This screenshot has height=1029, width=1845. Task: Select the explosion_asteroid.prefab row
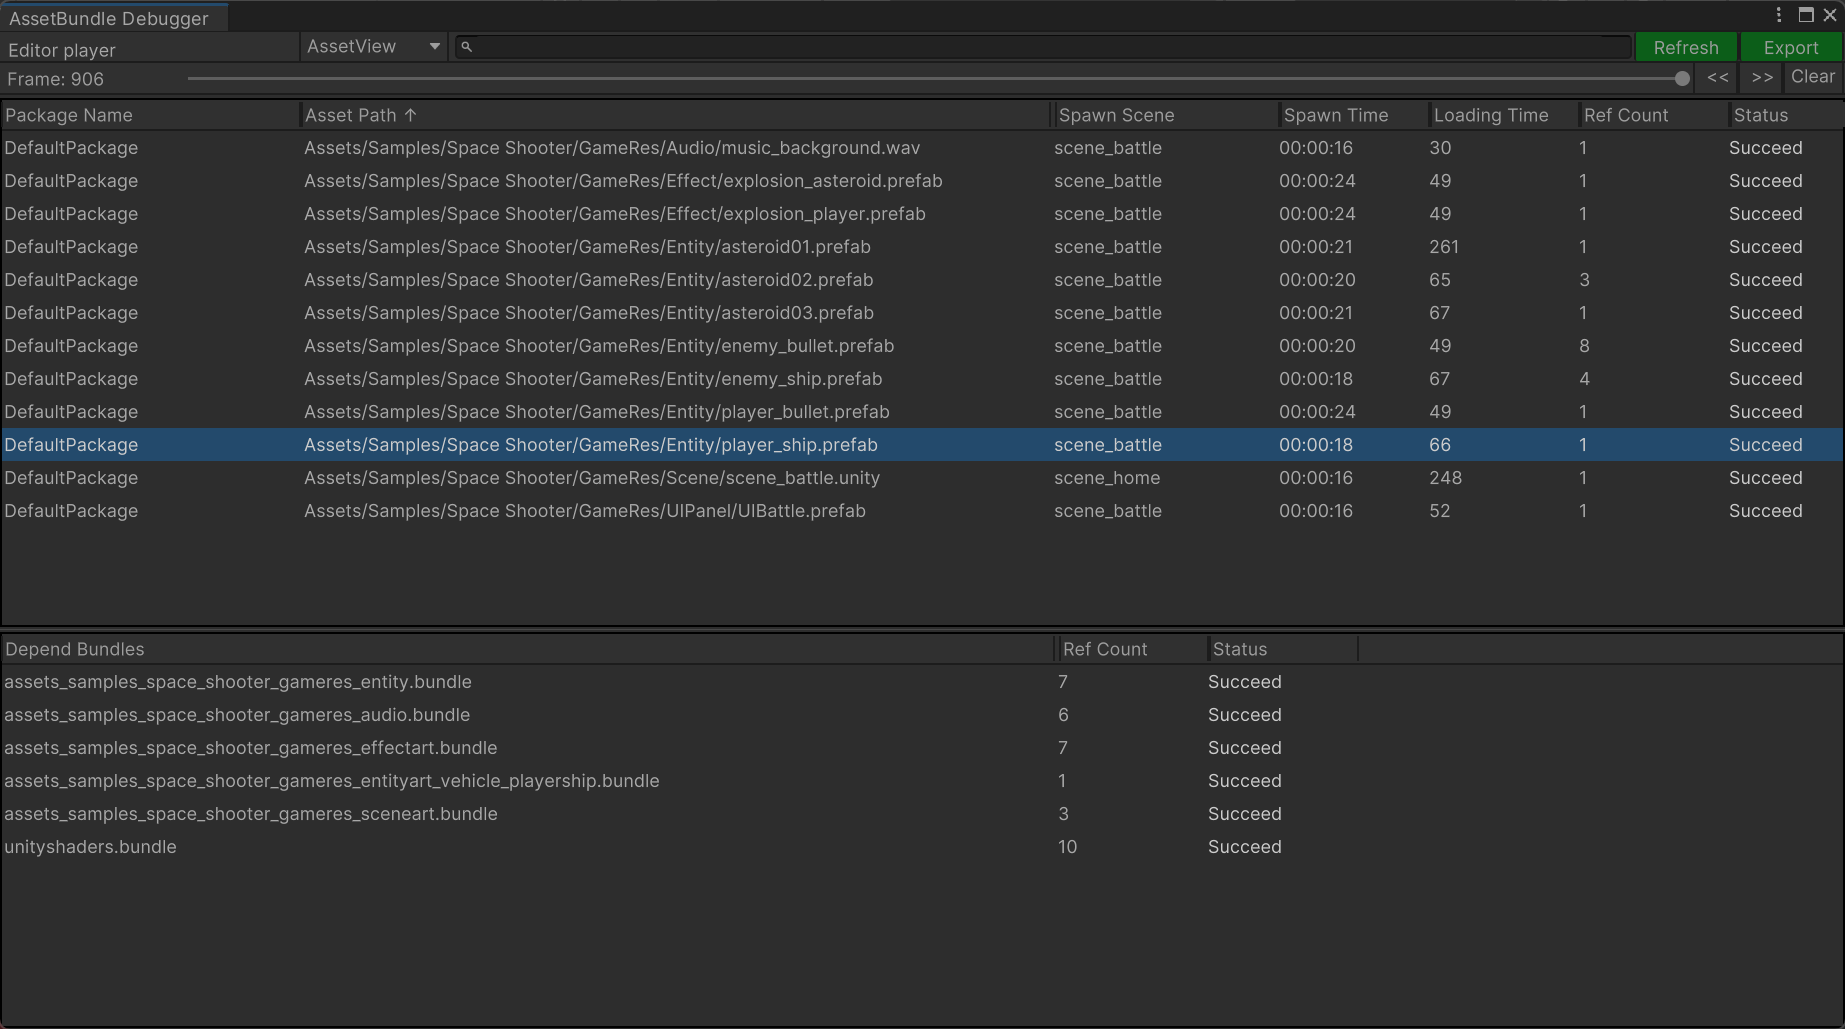(x=922, y=181)
